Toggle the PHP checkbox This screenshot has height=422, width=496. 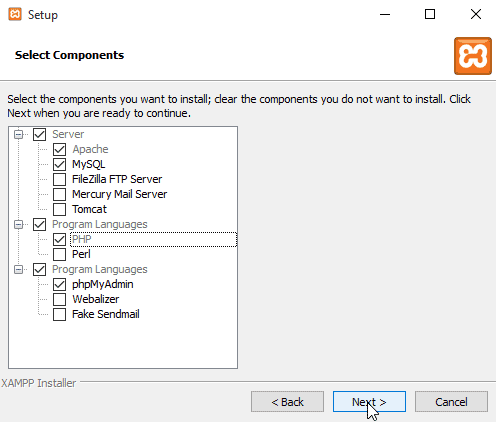[x=59, y=239]
